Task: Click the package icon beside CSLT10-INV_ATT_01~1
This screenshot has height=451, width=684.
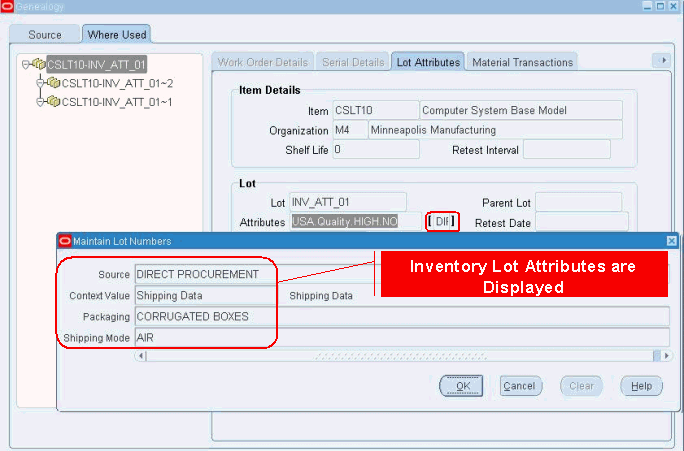Action: tap(54, 101)
